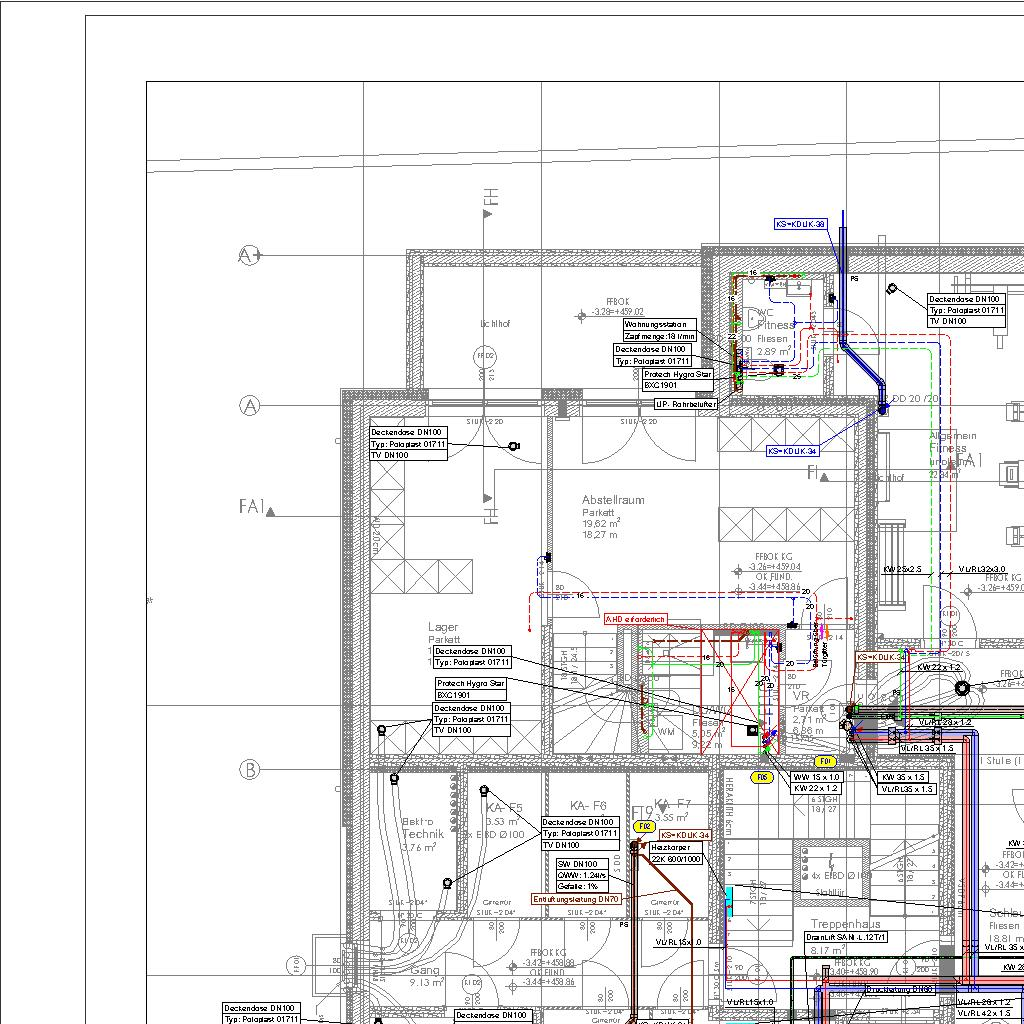Click the KW 25x2.5 pipe label
This screenshot has height=1024, width=1024.
click(x=902, y=569)
